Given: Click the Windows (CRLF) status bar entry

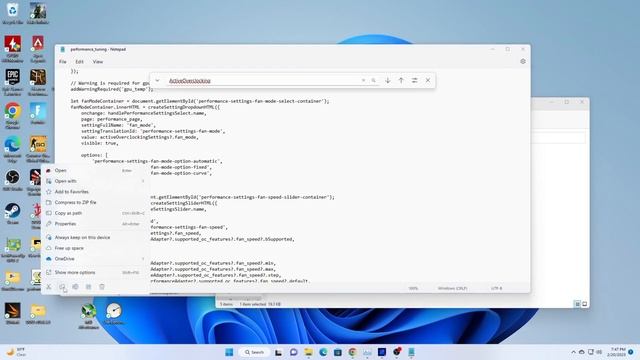Looking at the screenshot, I should [x=452, y=288].
